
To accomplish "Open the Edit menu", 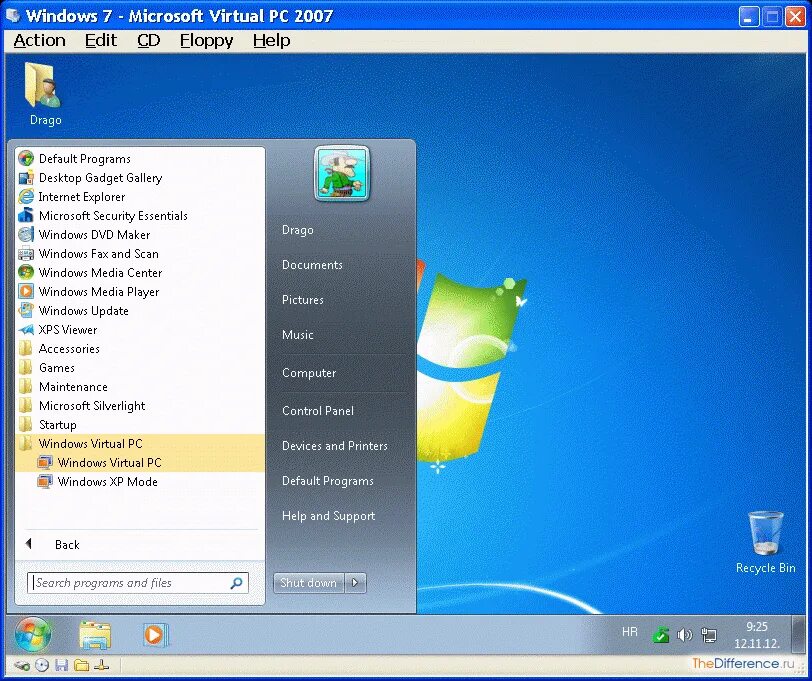I will click(101, 40).
